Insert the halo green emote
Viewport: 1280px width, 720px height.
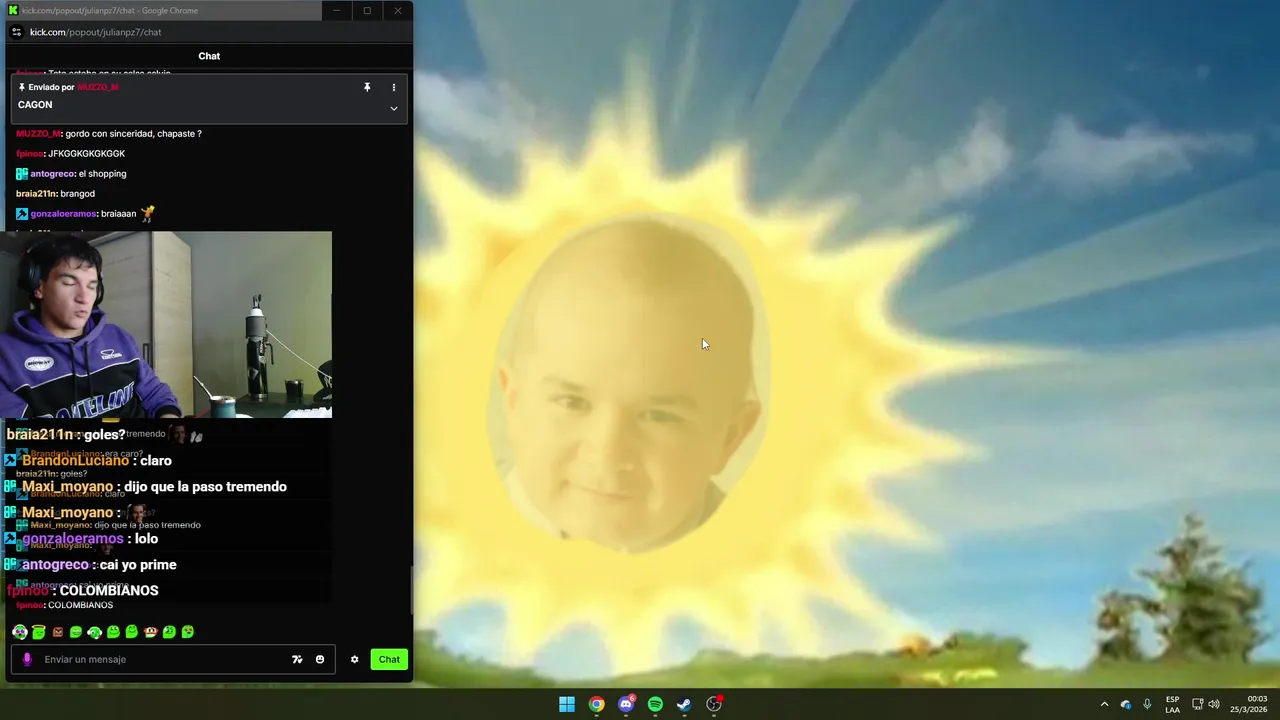click(39, 632)
